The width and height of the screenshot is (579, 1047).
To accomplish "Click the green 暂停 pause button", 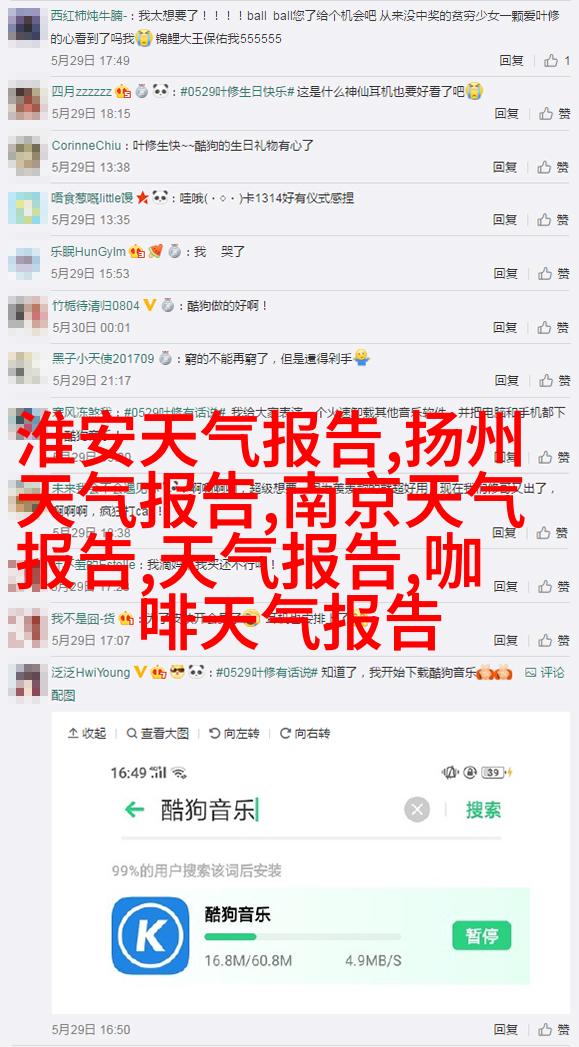I will click(481, 935).
